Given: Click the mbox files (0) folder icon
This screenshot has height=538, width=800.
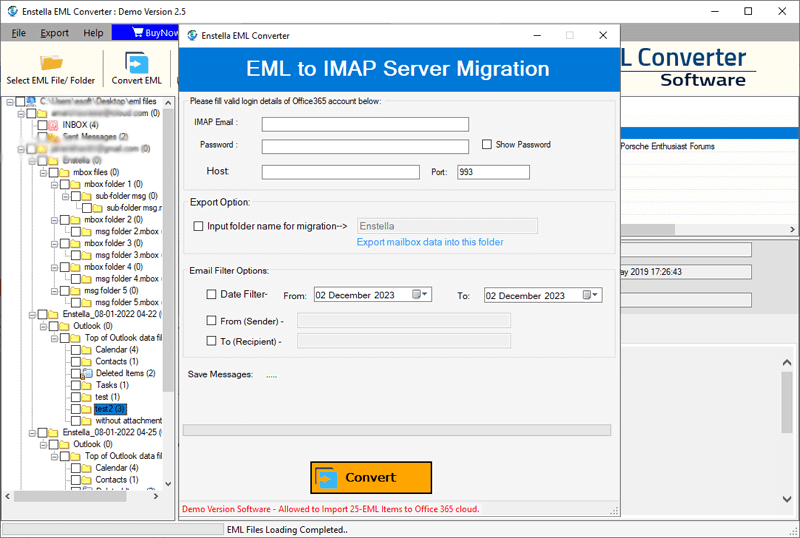Looking at the screenshot, I should pyautogui.click(x=64, y=173).
